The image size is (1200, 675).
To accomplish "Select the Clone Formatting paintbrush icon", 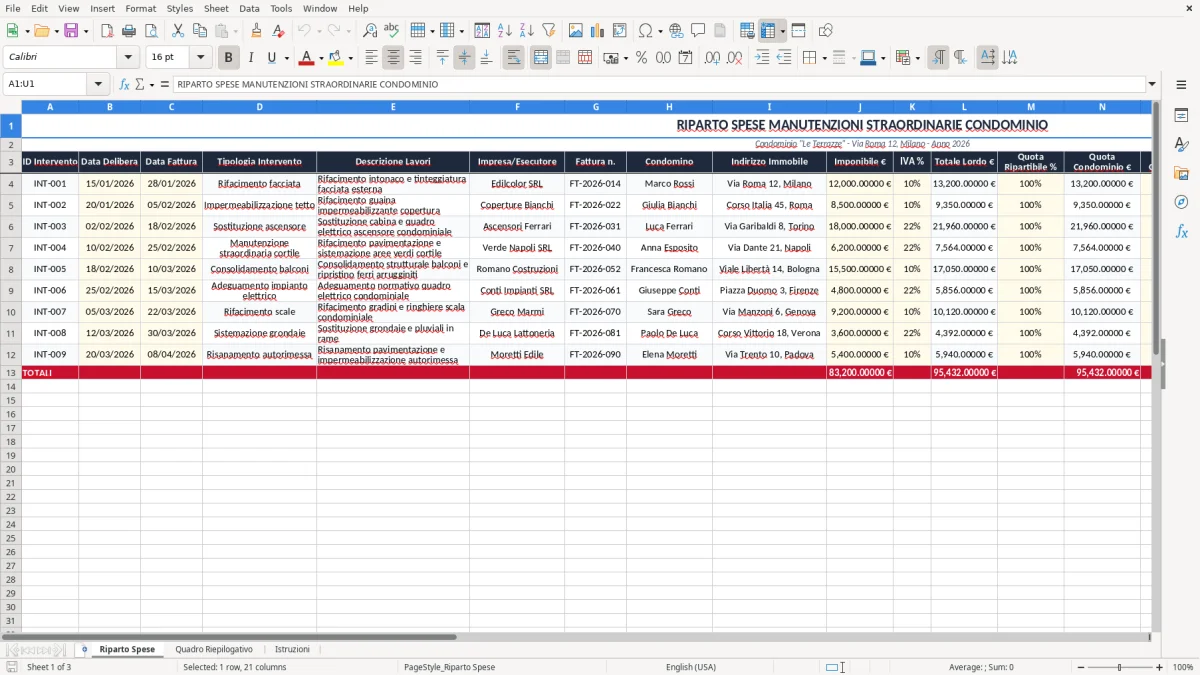I will coord(256,31).
